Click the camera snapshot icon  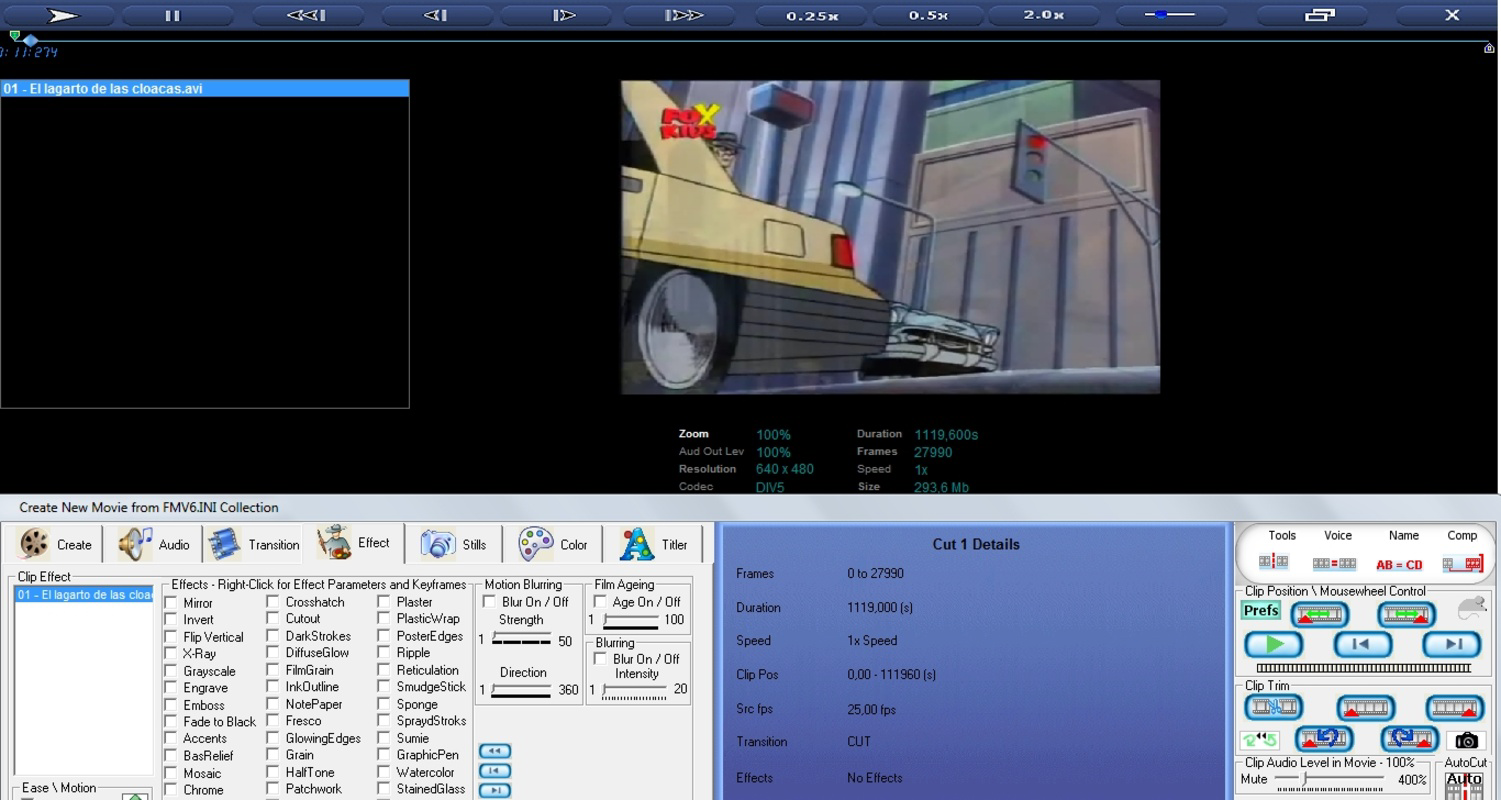coord(1466,740)
